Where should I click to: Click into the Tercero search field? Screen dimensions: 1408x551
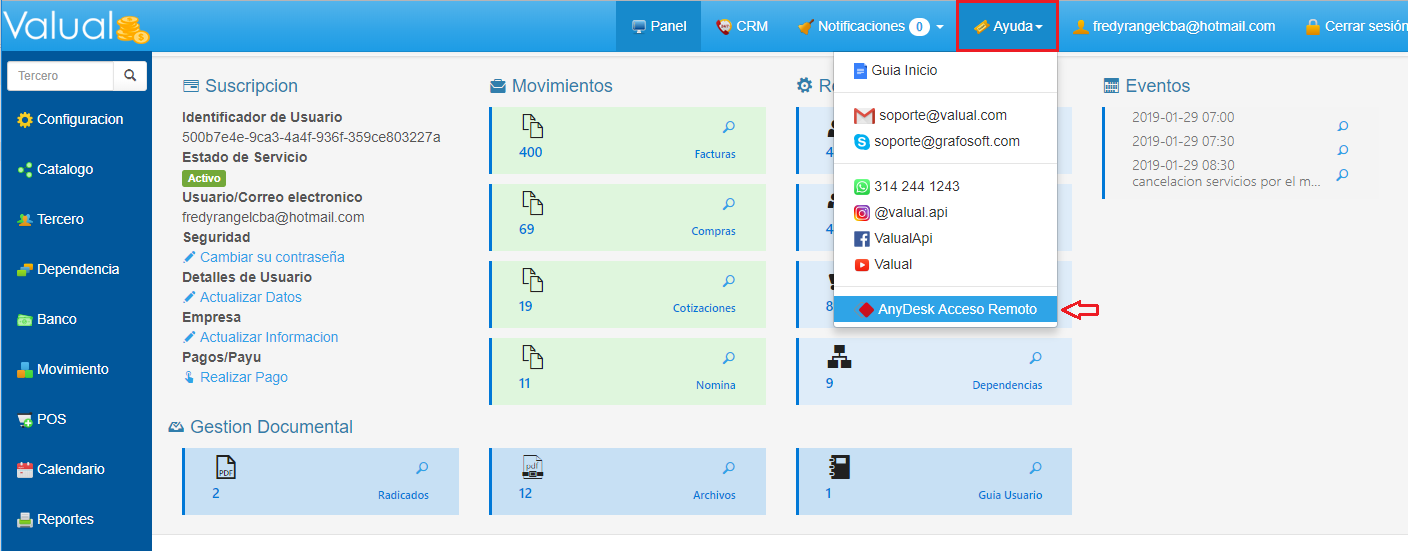pos(60,76)
